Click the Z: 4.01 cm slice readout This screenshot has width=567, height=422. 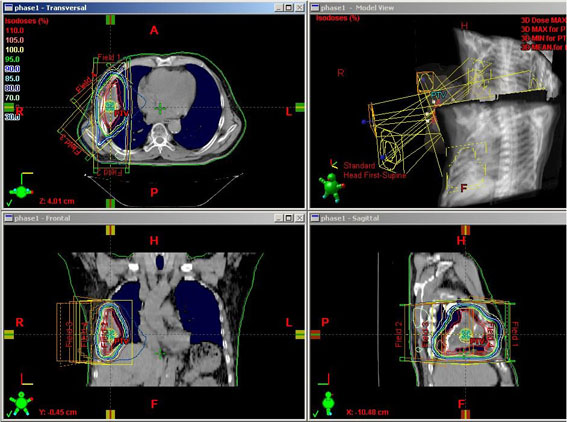57,201
